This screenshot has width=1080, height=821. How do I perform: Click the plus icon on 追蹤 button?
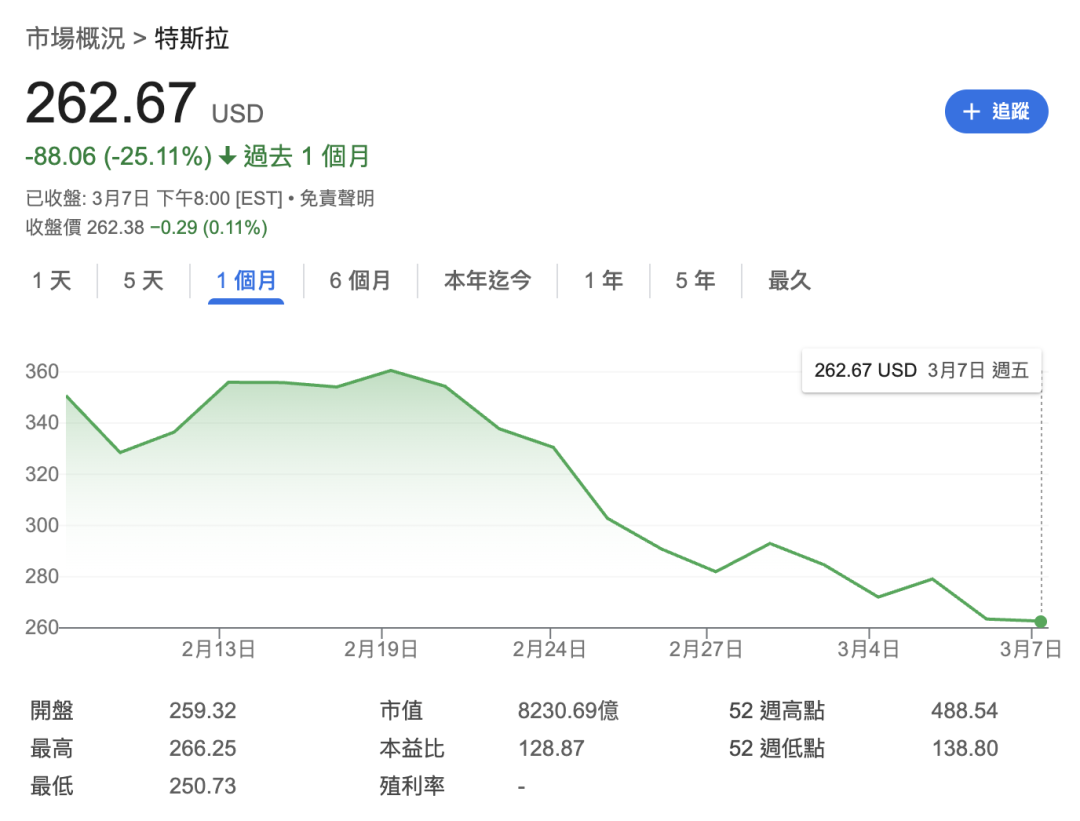coord(971,112)
